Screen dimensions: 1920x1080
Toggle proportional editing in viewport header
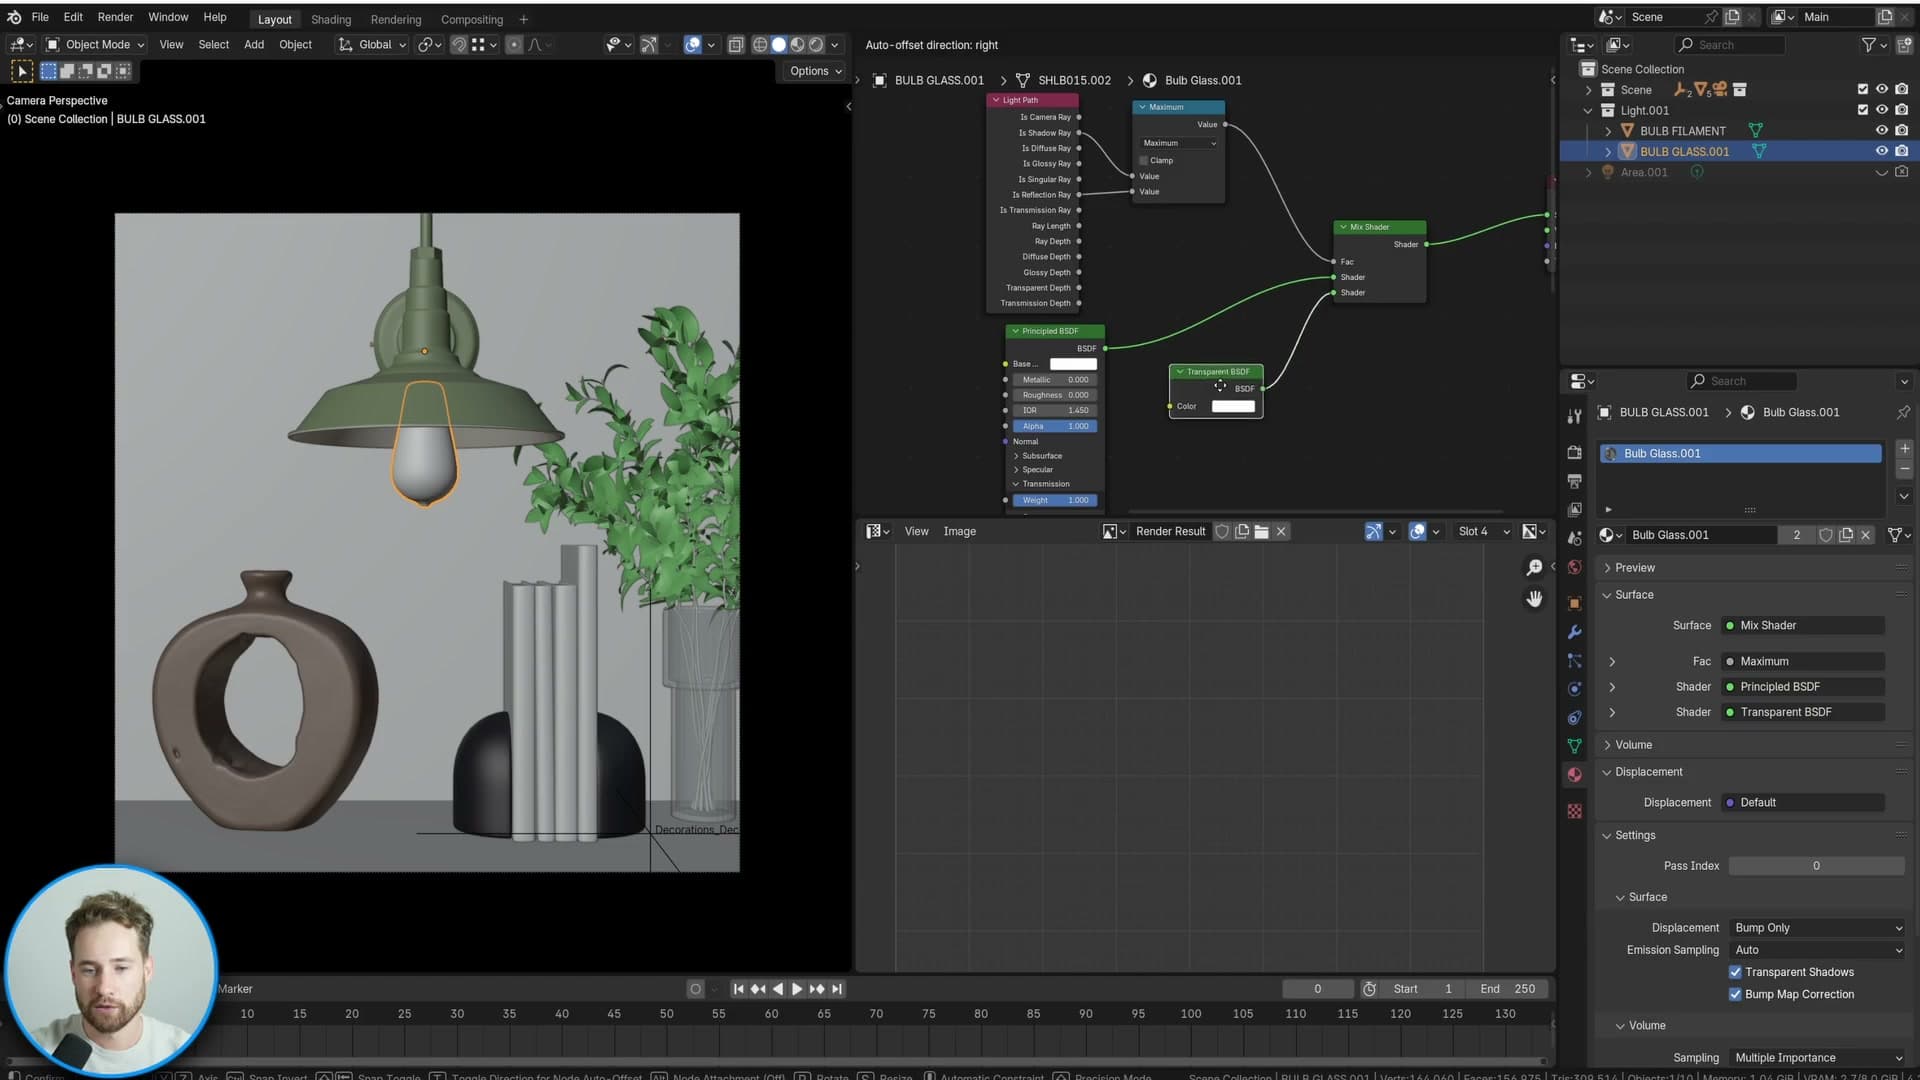(x=514, y=45)
